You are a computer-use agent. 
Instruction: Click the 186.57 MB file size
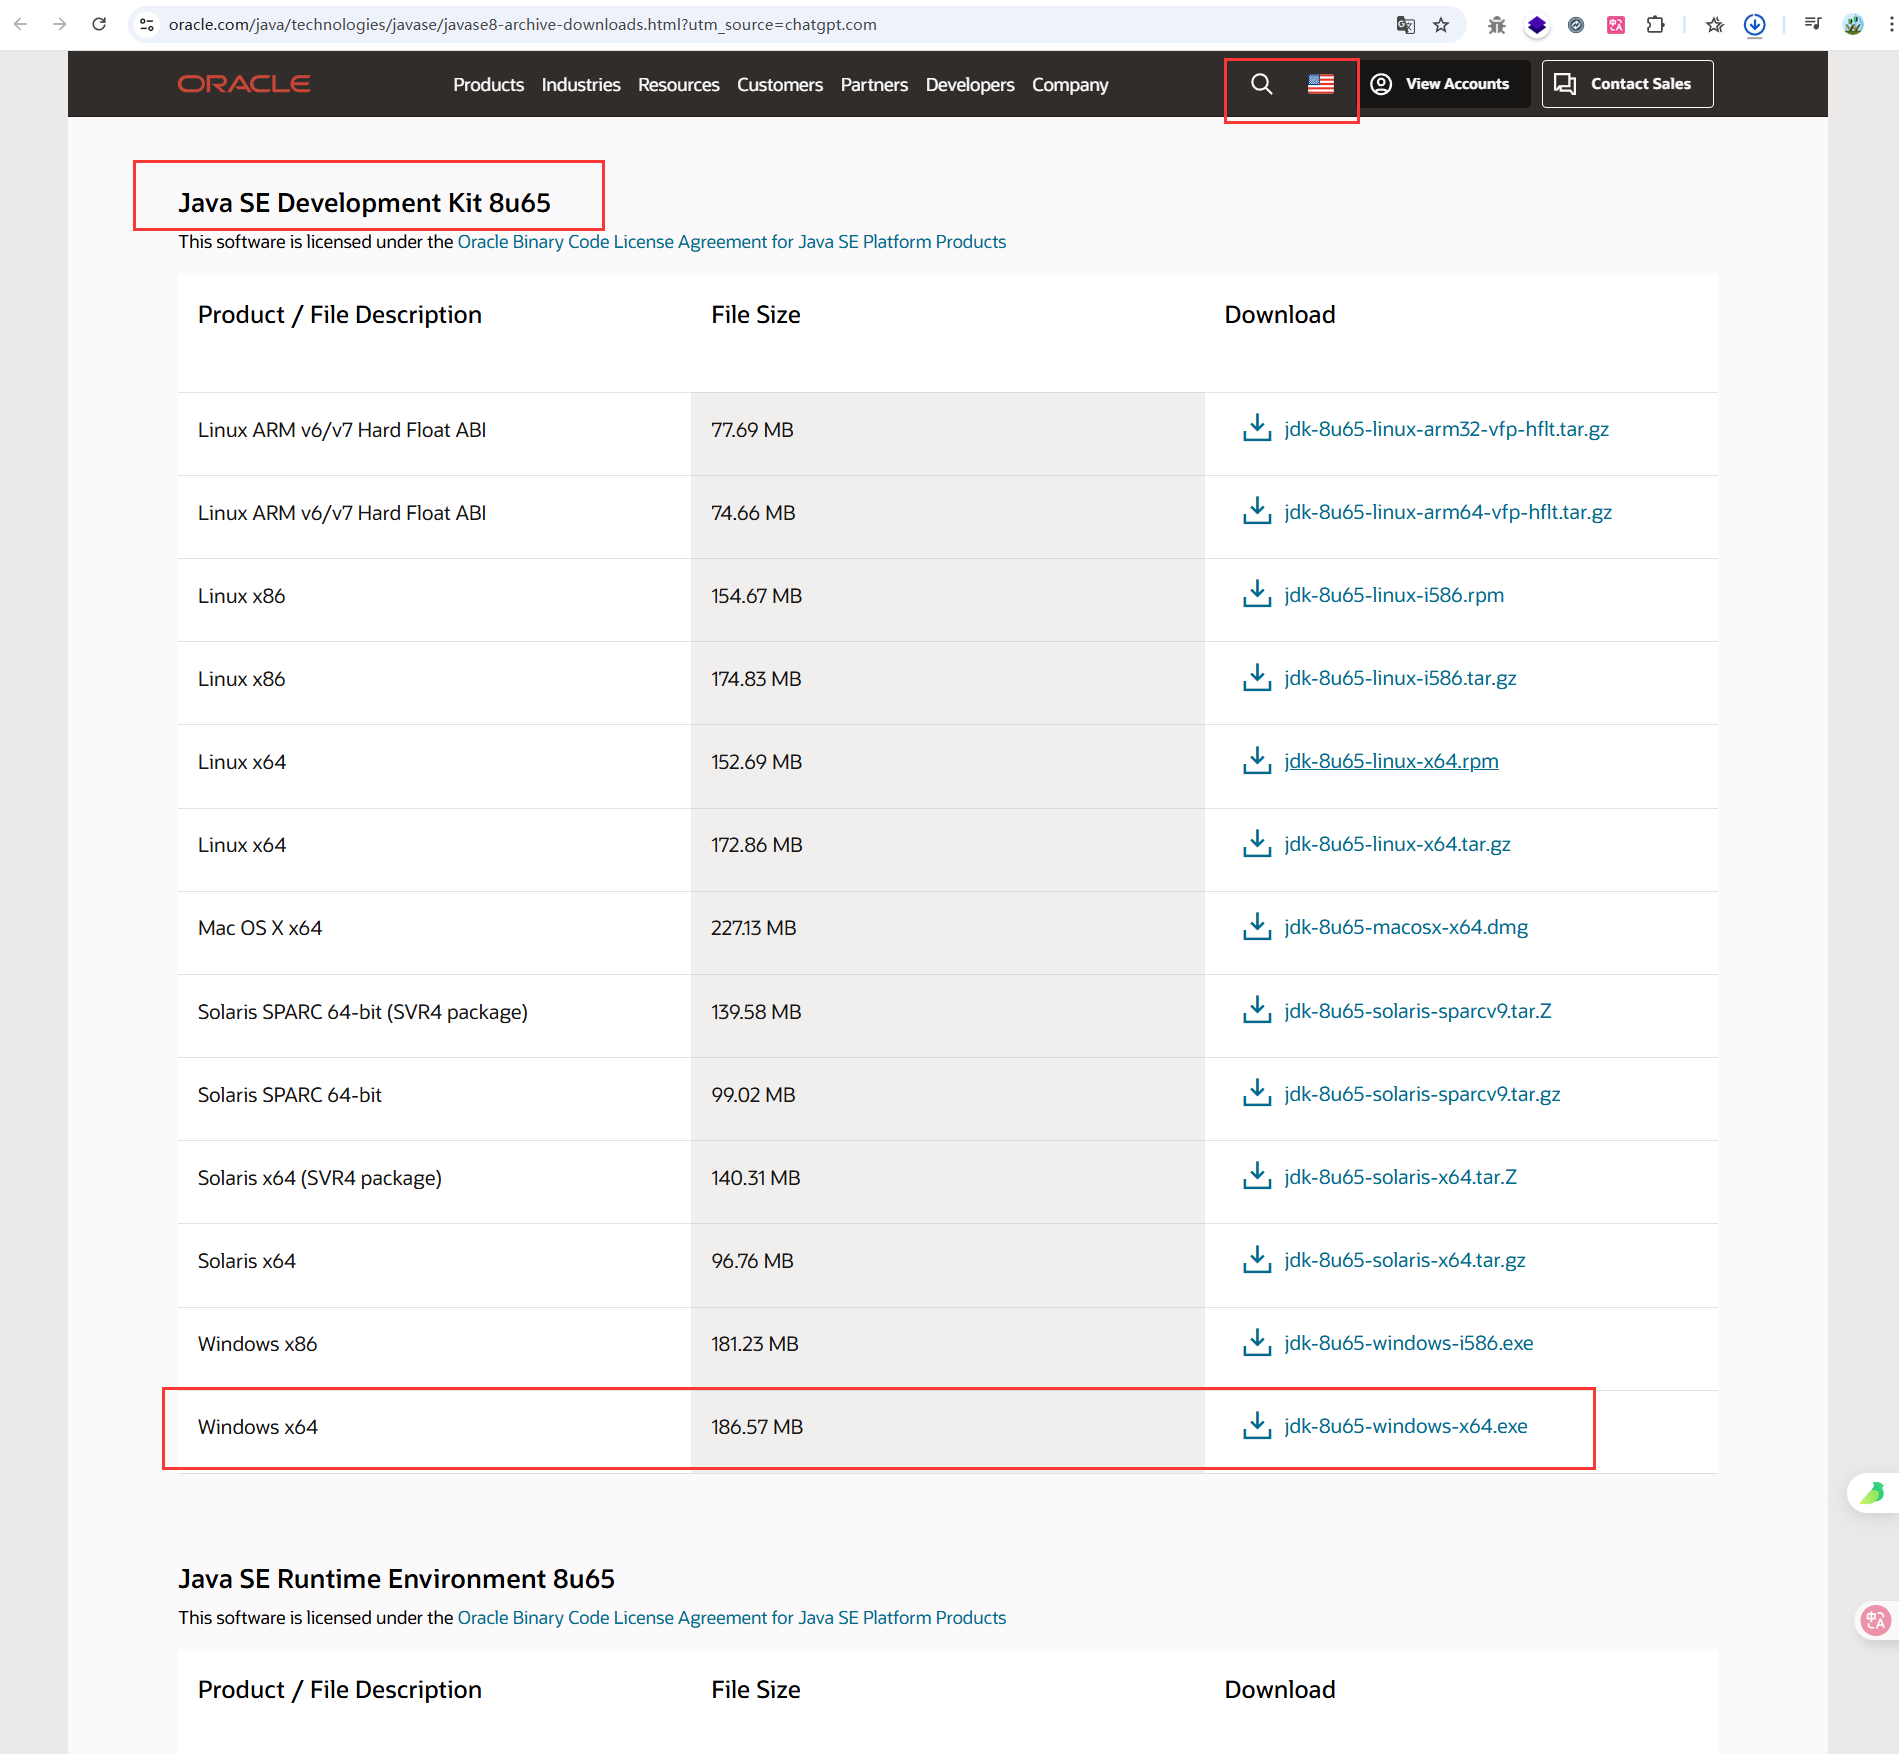click(x=757, y=1427)
